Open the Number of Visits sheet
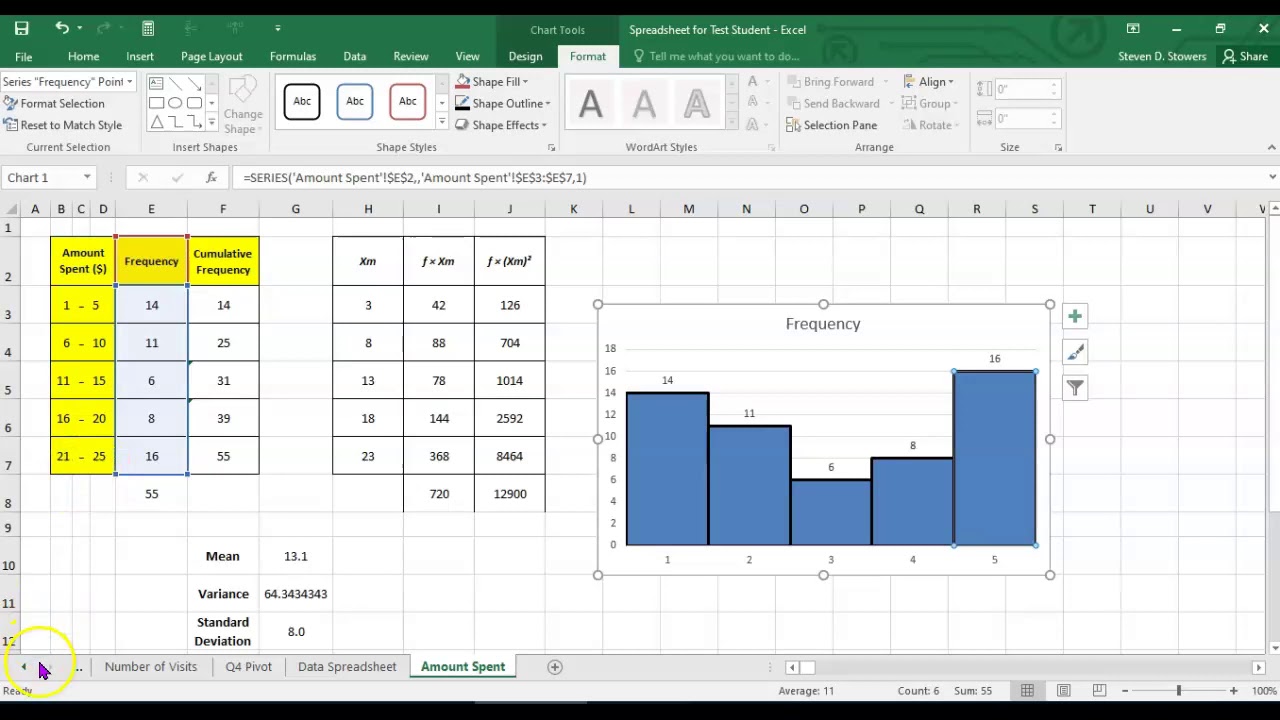The image size is (1280, 720). pyautogui.click(x=151, y=667)
